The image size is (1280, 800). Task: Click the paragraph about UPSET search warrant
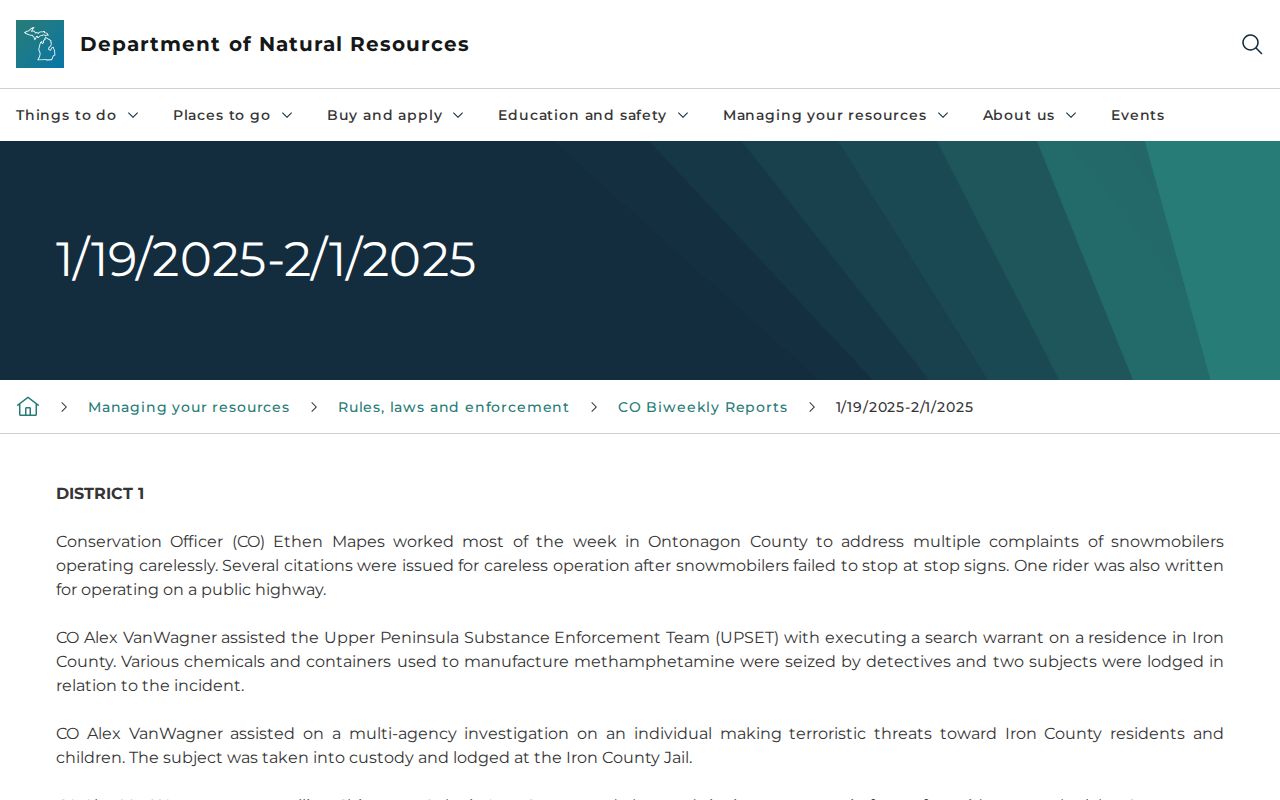(x=640, y=661)
